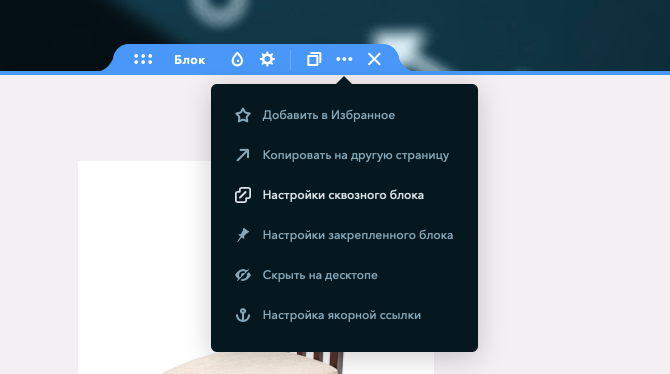Click the anchor icon in the menu
This screenshot has height=374, width=670.
click(243, 315)
